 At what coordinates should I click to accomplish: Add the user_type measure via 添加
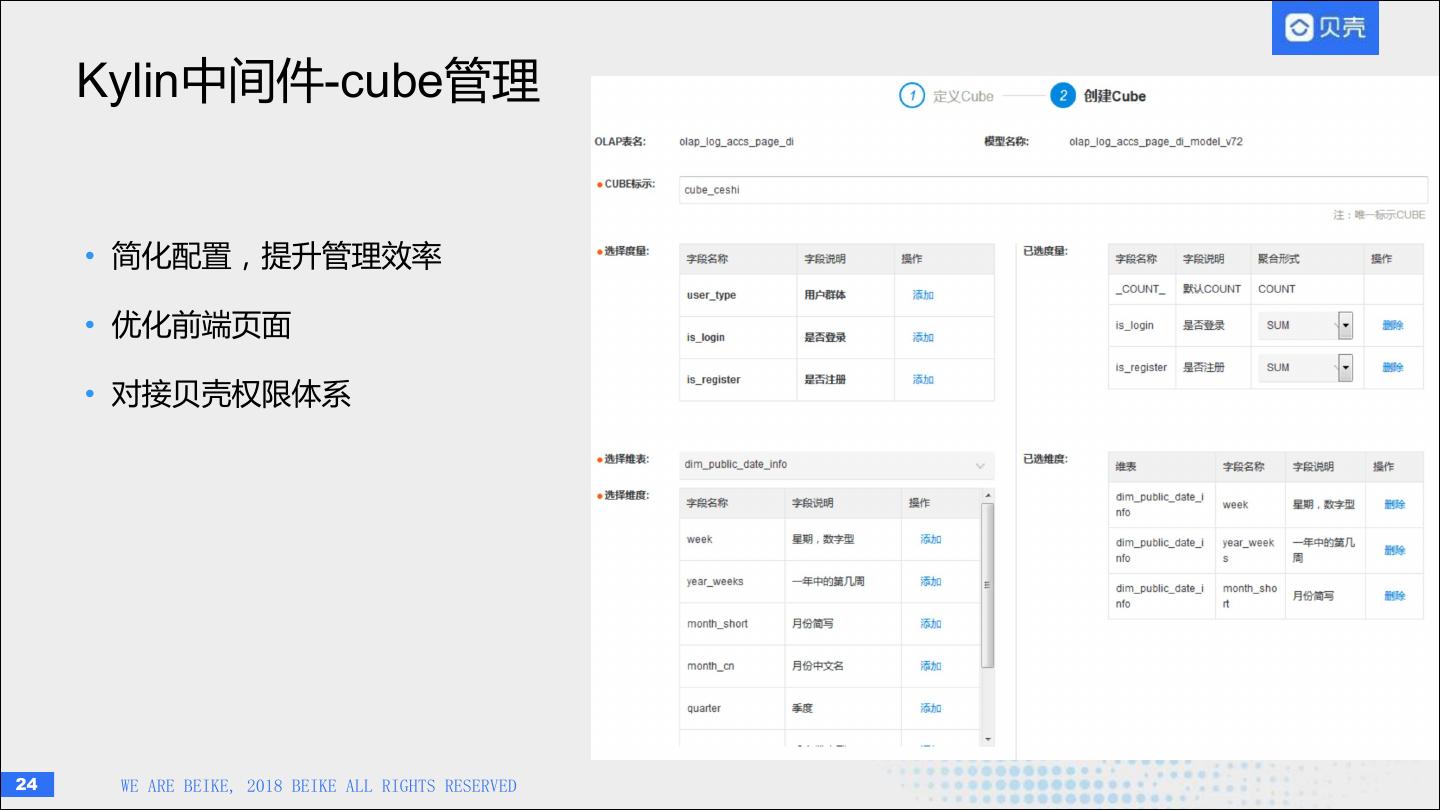click(923, 295)
